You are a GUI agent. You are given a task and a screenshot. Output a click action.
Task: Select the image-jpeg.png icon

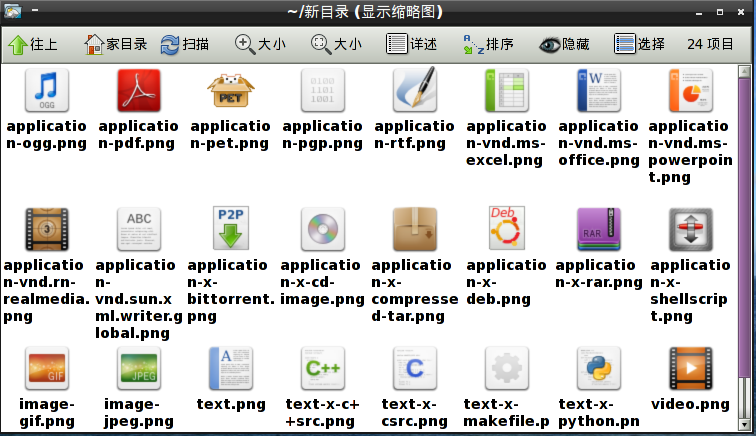click(139, 368)
